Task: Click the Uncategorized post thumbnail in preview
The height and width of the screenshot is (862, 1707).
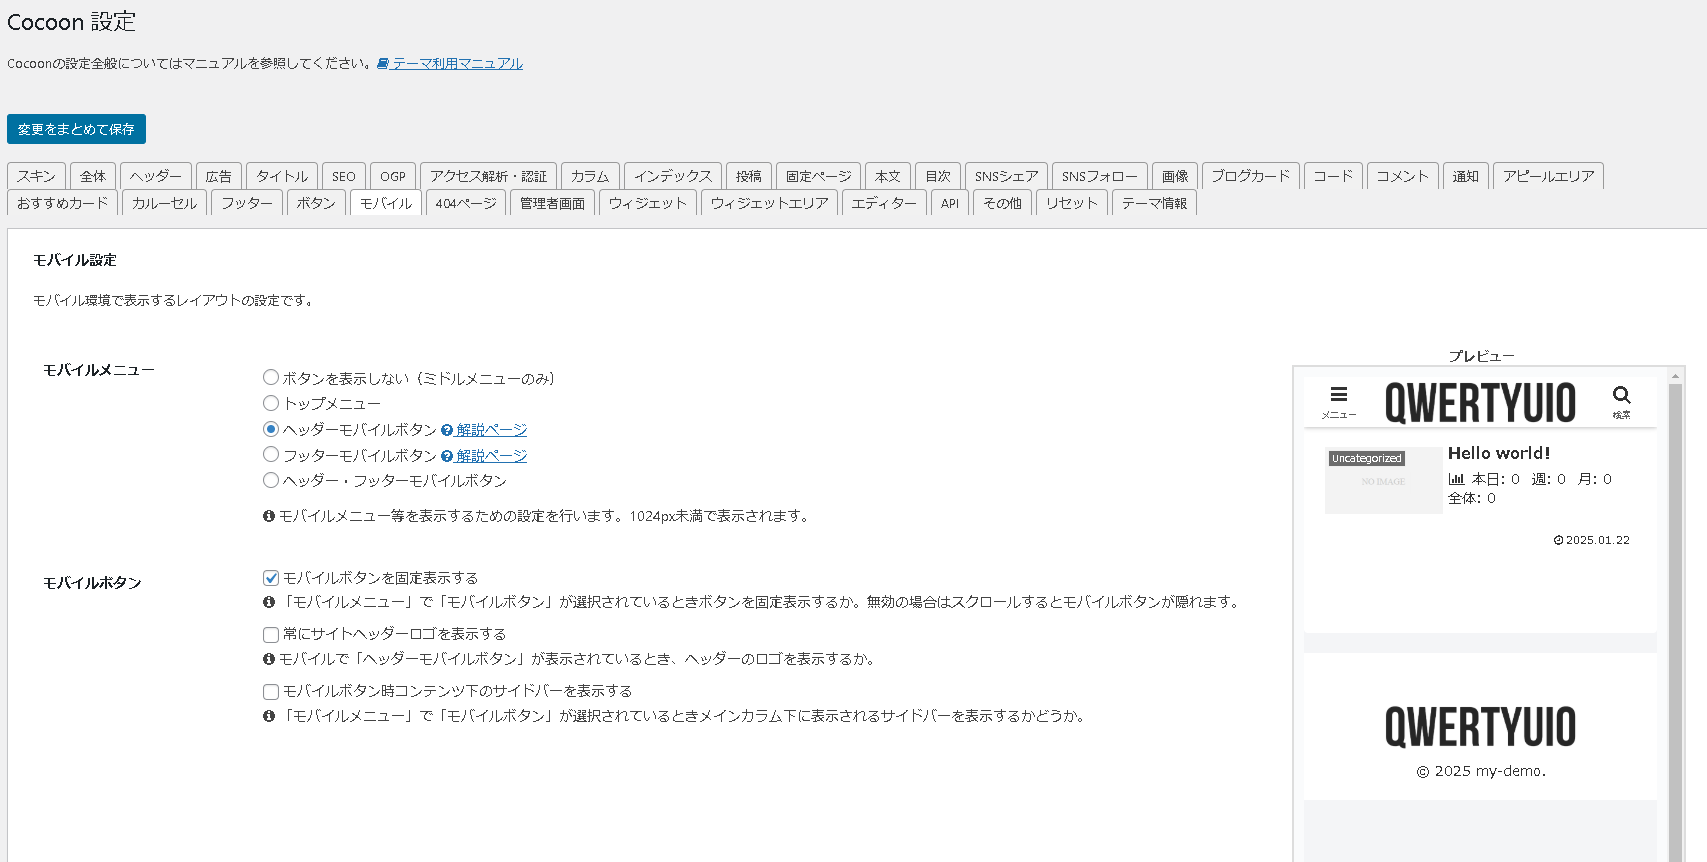Action: tap(1383, 480)
